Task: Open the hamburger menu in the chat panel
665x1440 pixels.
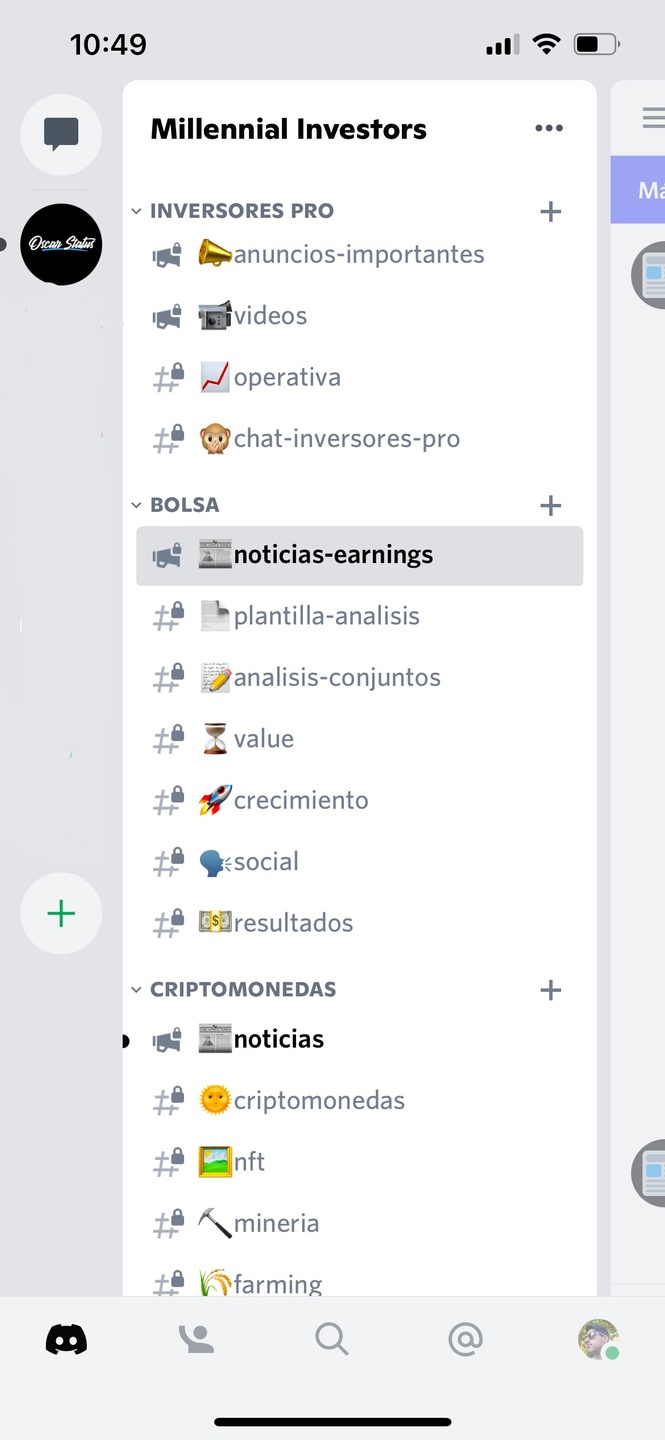Action: [653, 117]
